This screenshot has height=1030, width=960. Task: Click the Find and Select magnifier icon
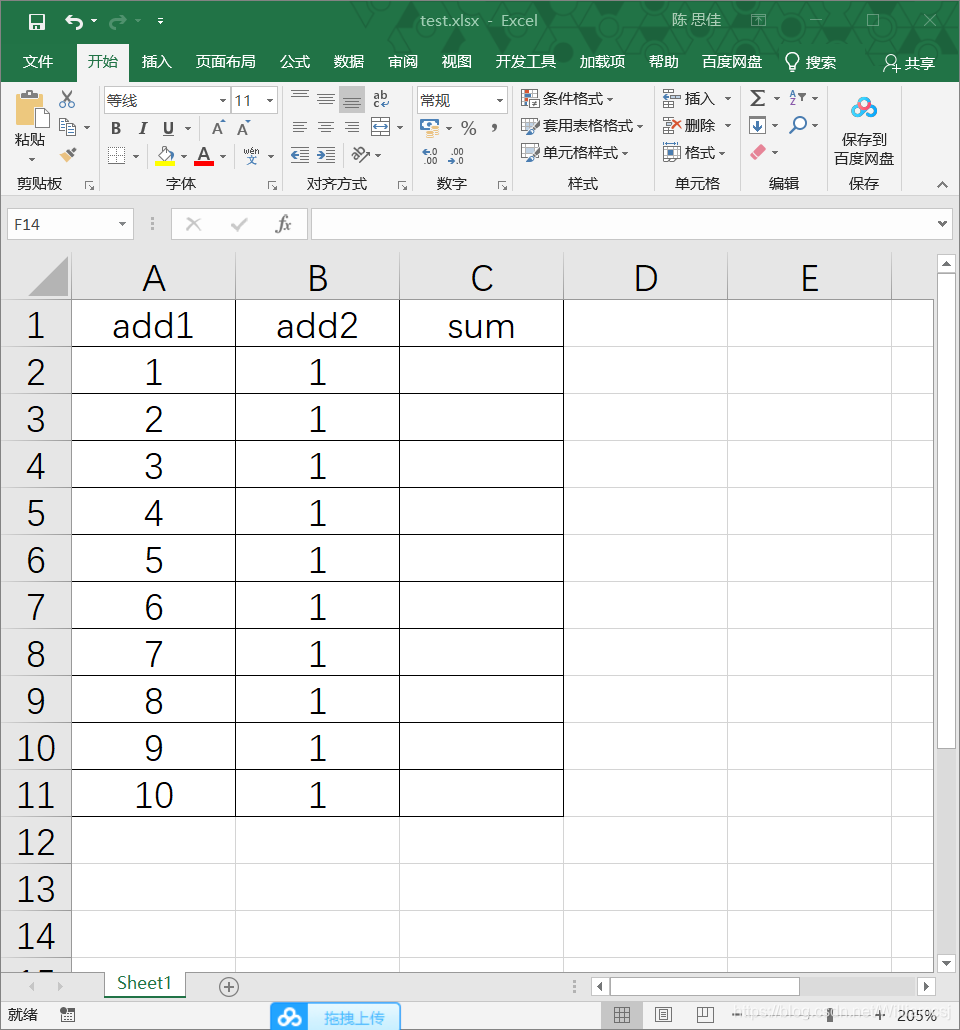click(x=798, y=125)
